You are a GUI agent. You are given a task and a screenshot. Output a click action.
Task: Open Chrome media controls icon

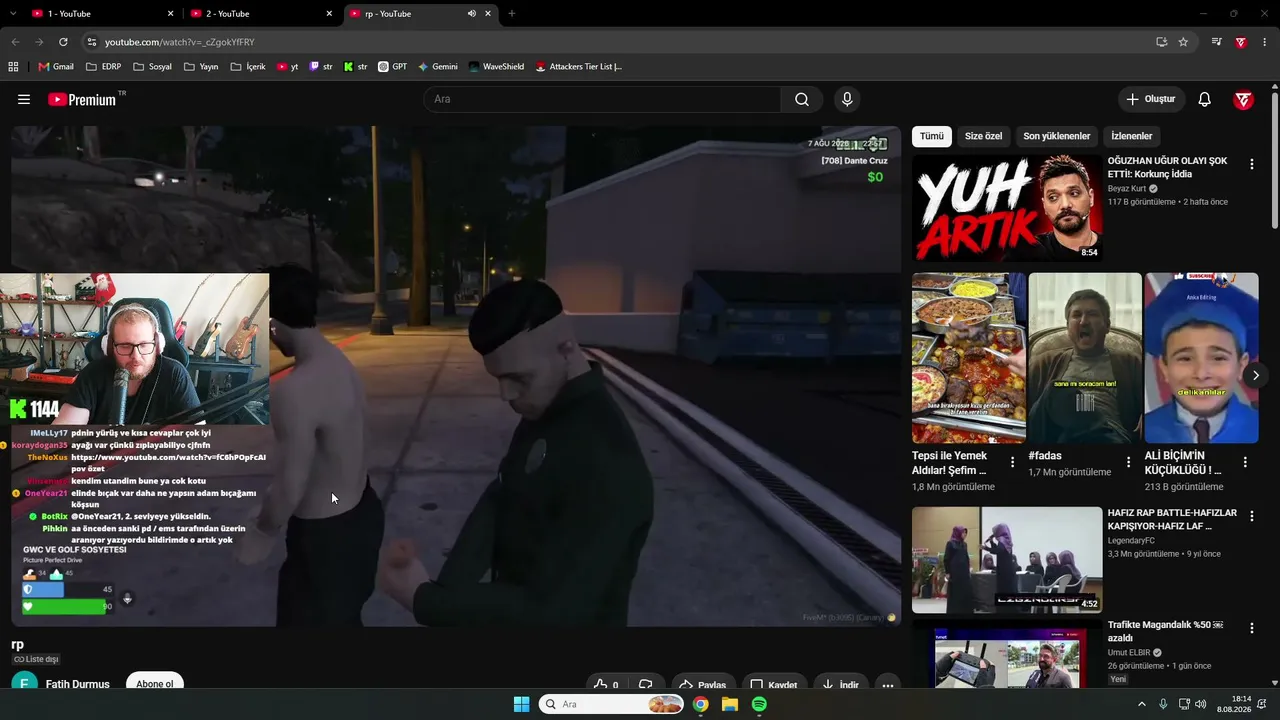[1217, 42]
